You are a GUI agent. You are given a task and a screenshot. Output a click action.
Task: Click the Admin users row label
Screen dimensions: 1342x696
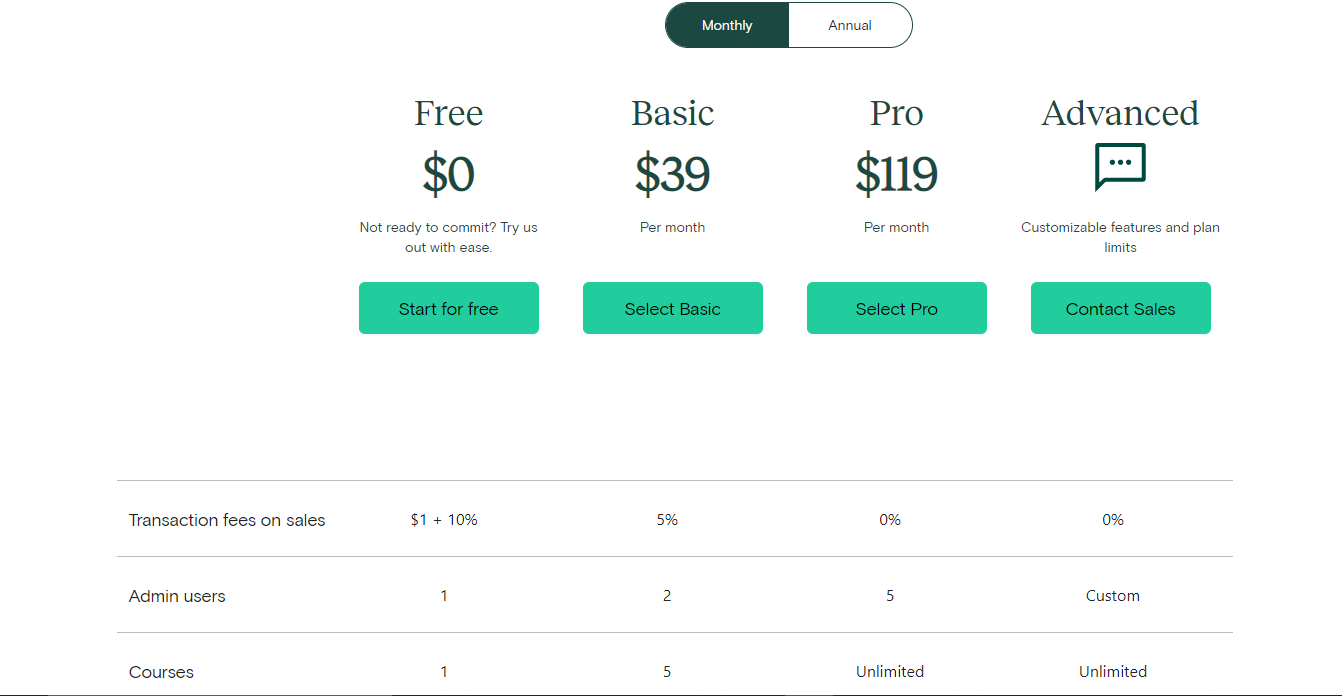[177, 596]
